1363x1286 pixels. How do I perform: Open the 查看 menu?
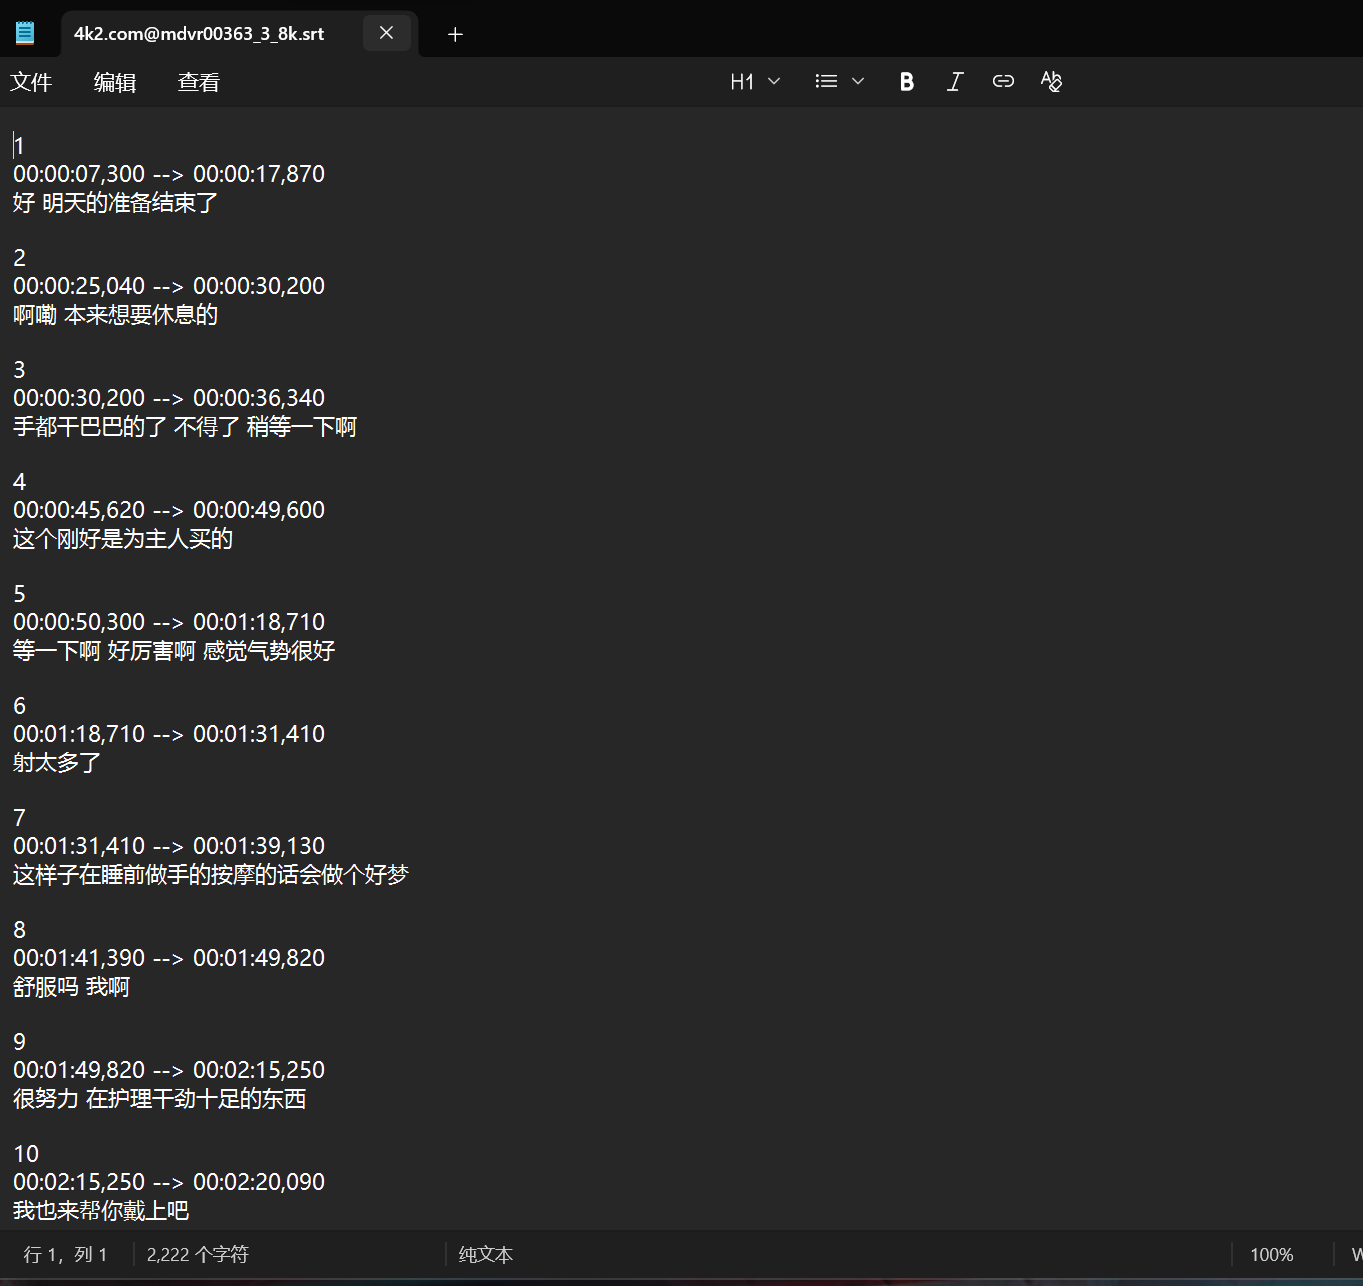pyautogui.click(x=199, y=82)
